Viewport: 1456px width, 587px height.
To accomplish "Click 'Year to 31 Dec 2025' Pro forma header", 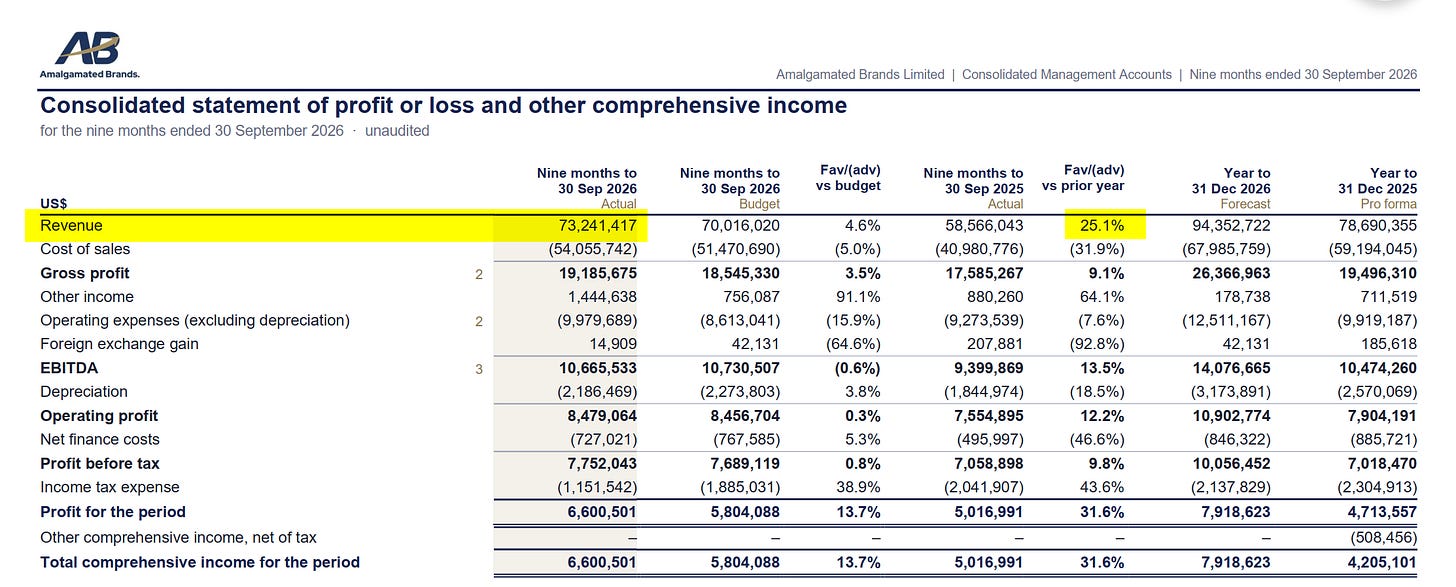I will click(x=1377, y=188).
